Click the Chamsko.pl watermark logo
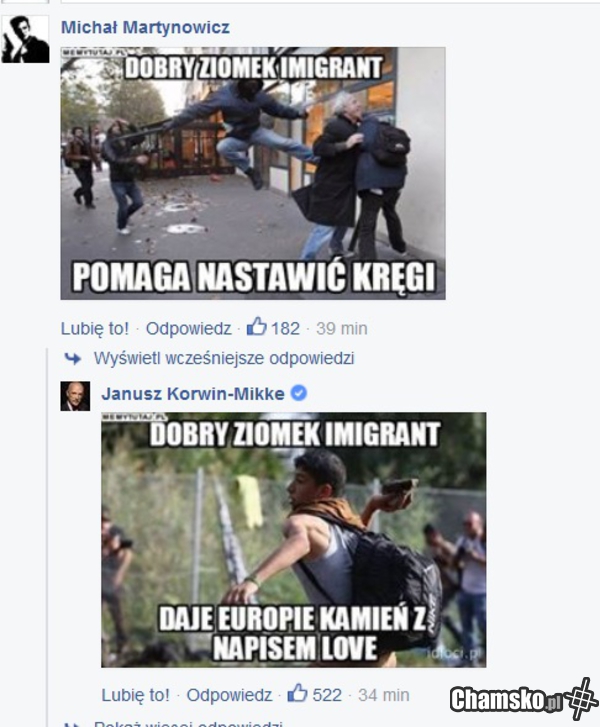 [x=524, y=699]
